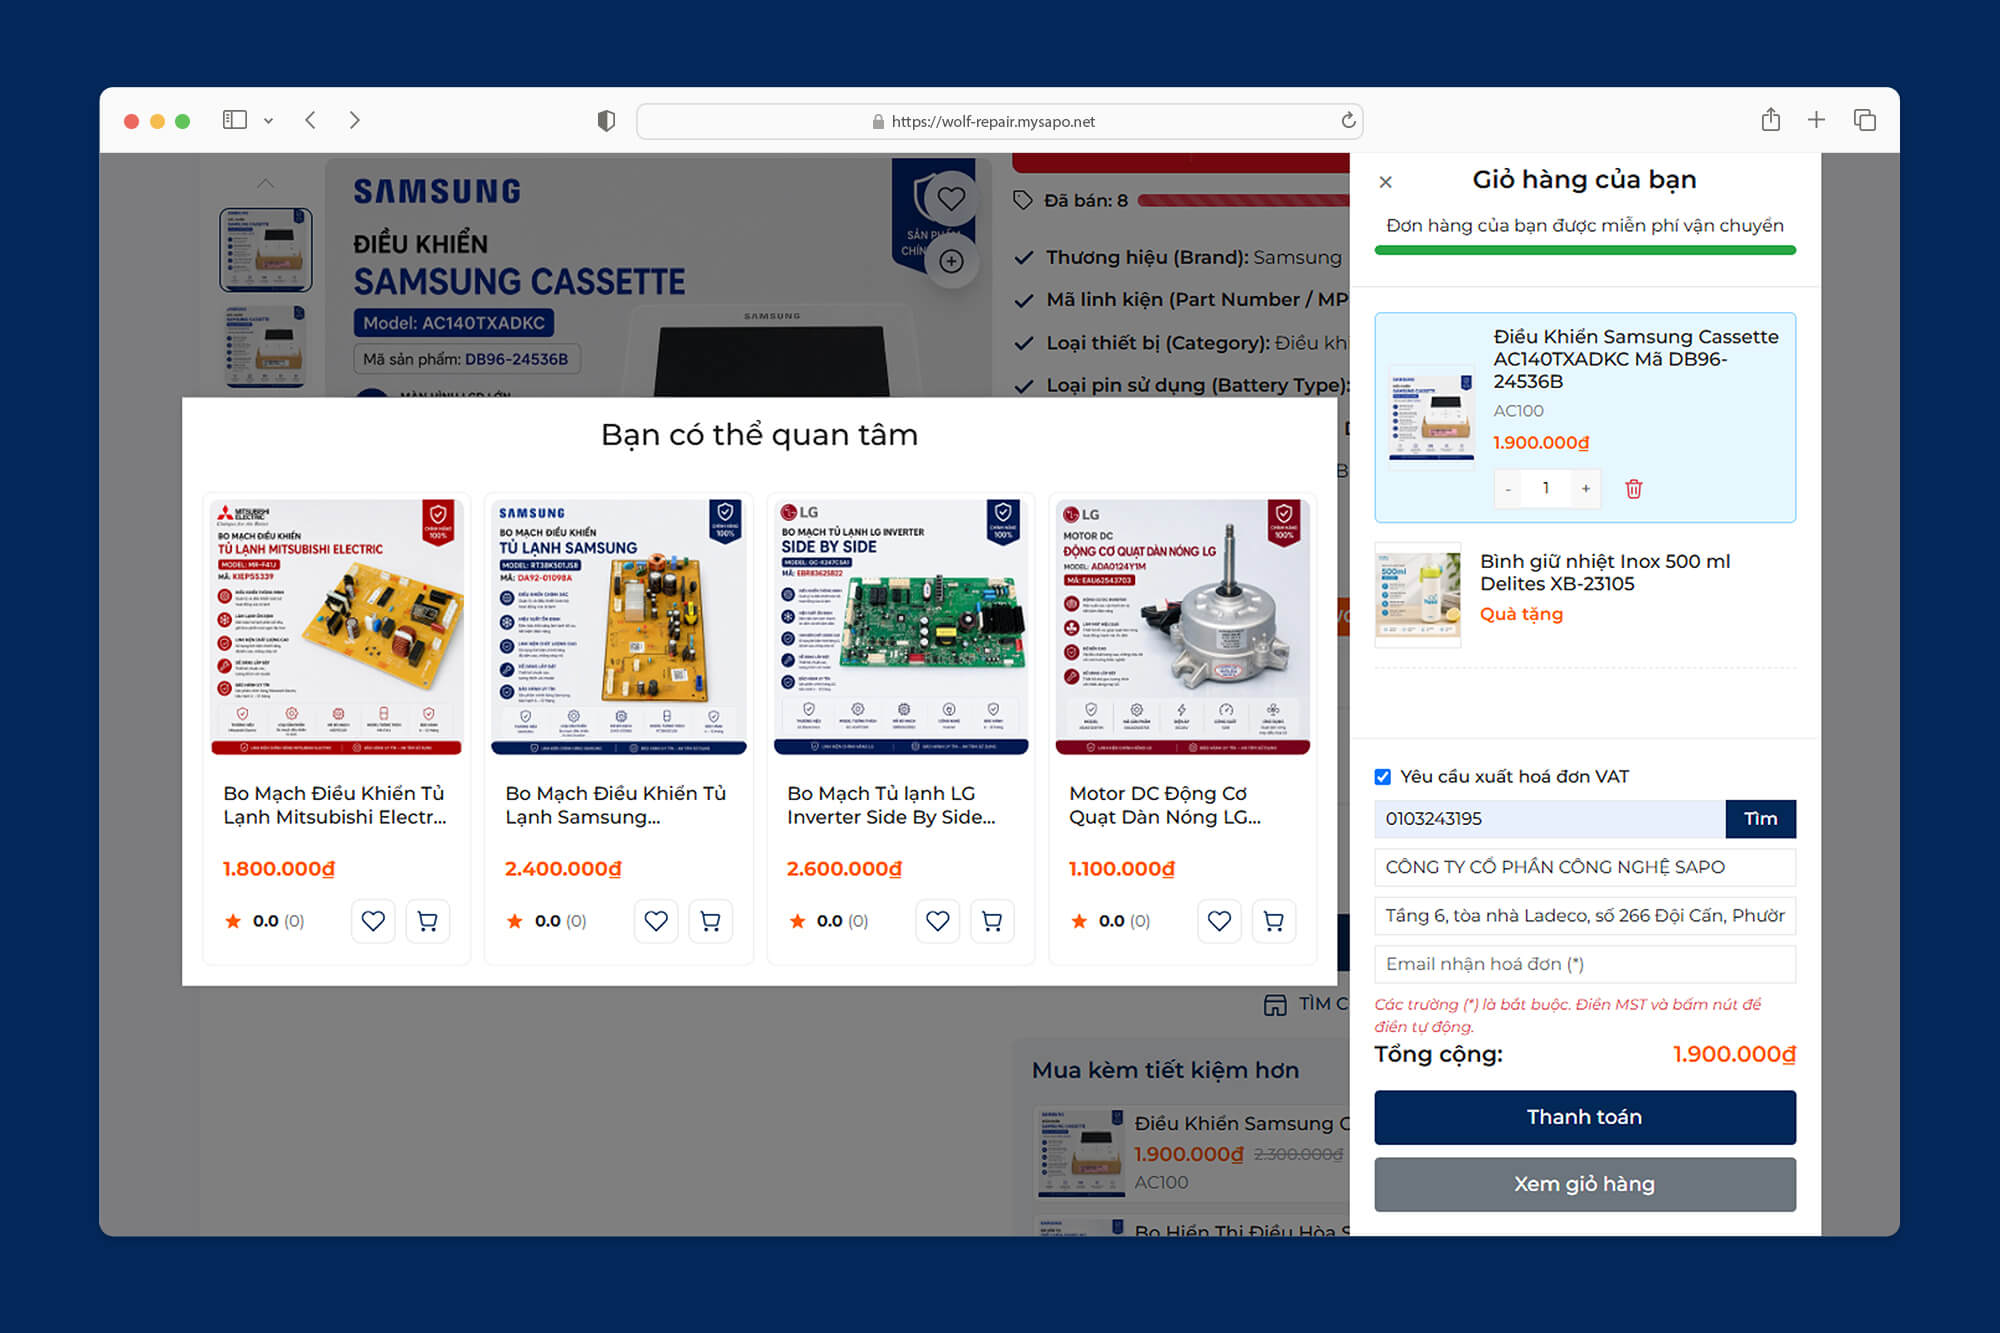This screenshot has width=2000, height=1333.
Task: Click the LG Side By Side 0.0 star rating
Action: [x=828, y=921]
